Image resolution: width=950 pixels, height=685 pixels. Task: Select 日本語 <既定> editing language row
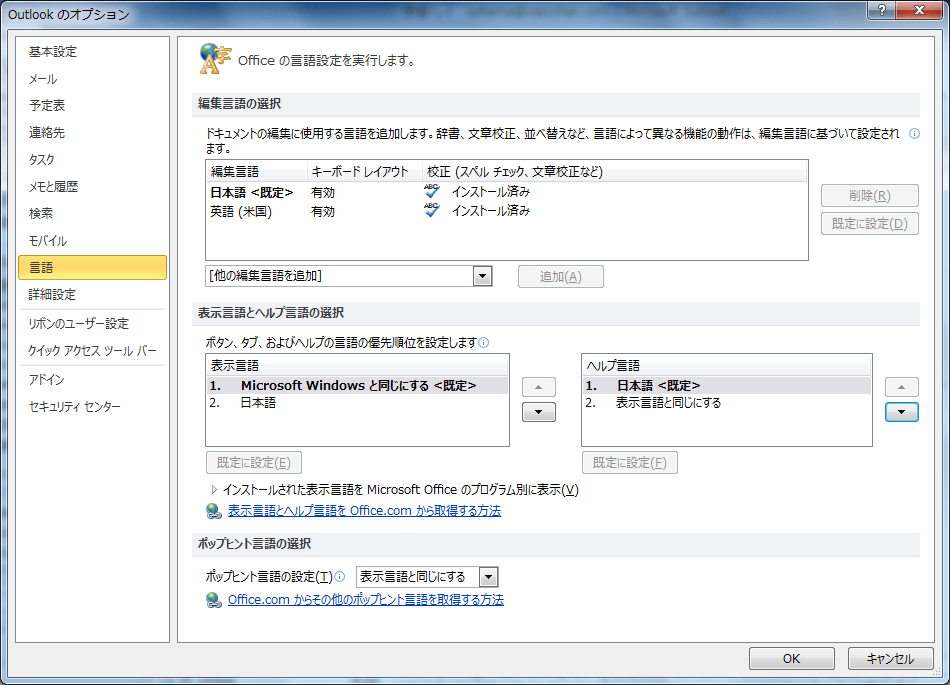click(x=507, y=193)
